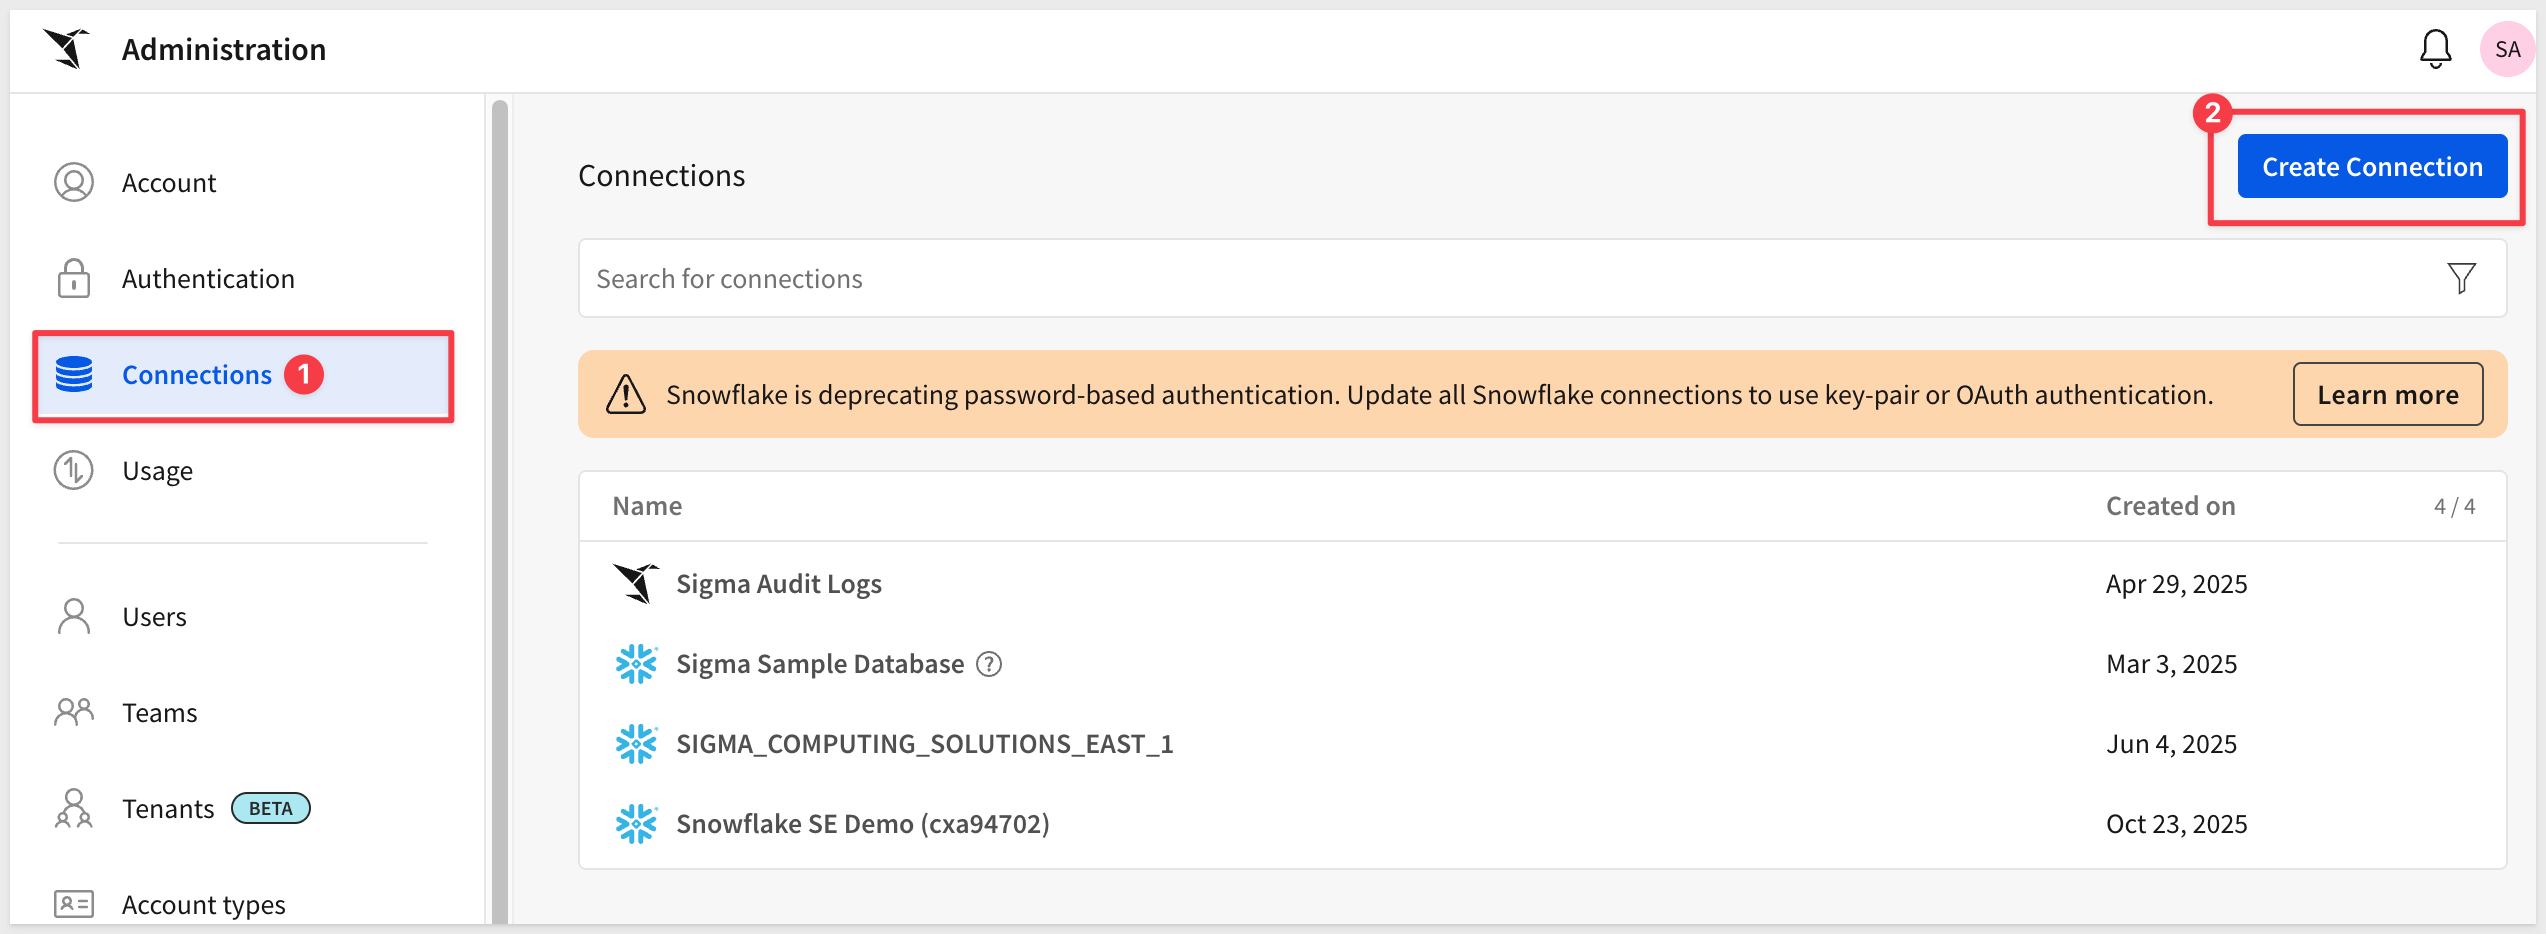Viewport: 2546px width, 934px height.
Task: Click the sidebar vertical scrollbar
Action: 500,500
